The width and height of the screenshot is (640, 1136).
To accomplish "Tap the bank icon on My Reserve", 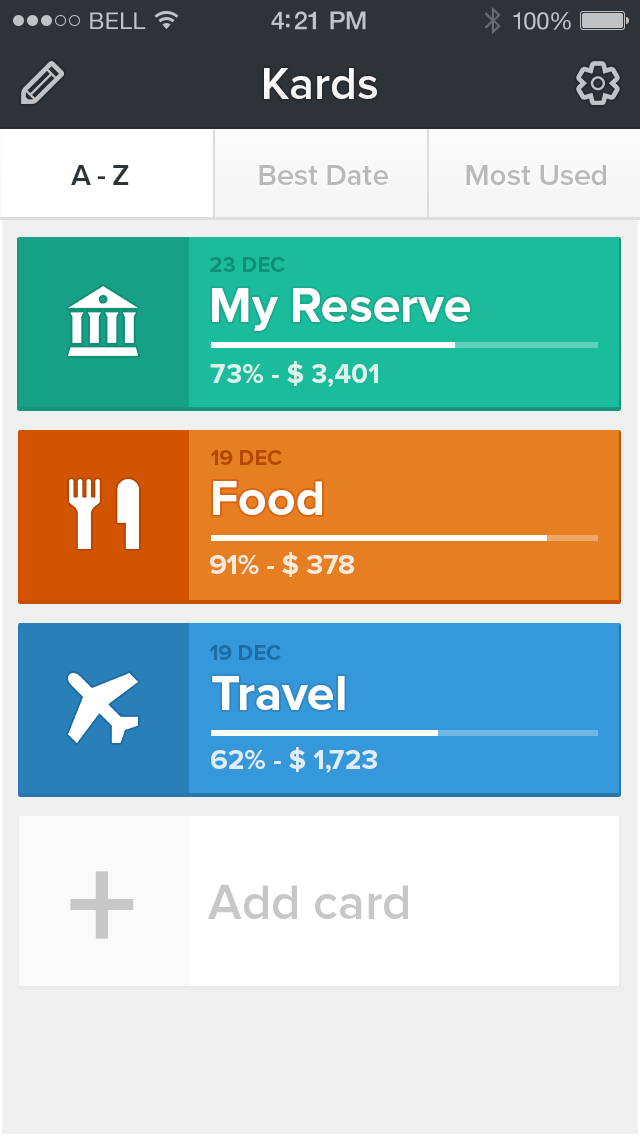I will [103, 322].
